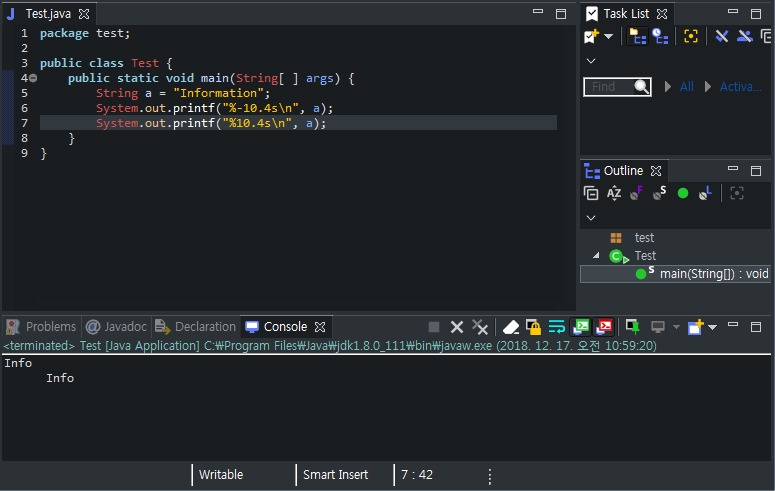
Task: Open the Outline view menu chevron
Action: [591, 218]
